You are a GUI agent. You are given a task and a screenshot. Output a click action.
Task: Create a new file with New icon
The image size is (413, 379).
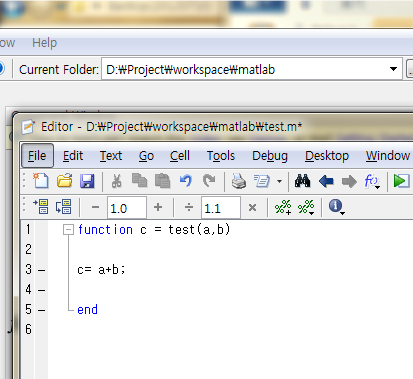click(x=40, y=181)
